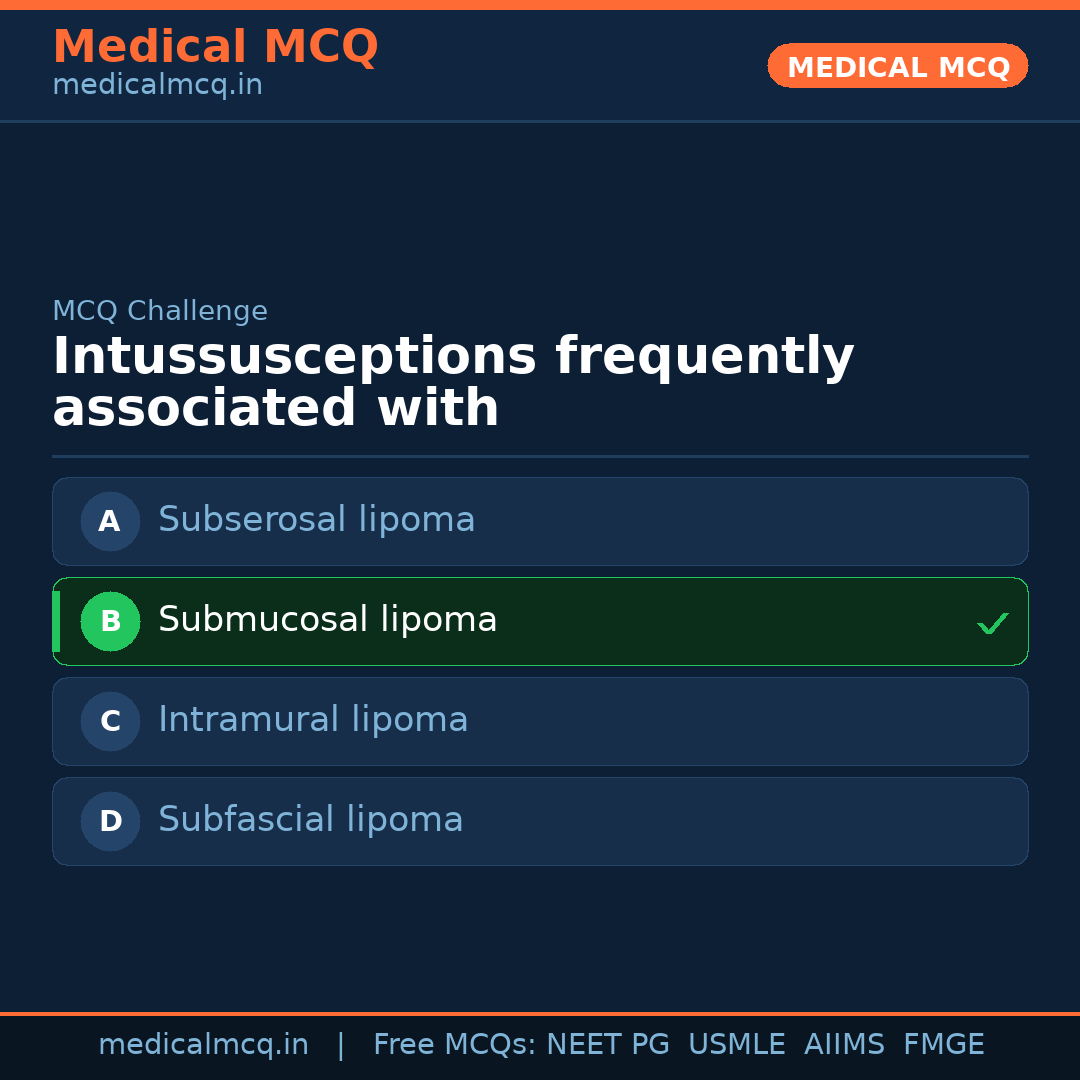Click the C letter circle icon
Image resolution: width=1080 pixels, height=1080 pixels.
coord(110,721)
